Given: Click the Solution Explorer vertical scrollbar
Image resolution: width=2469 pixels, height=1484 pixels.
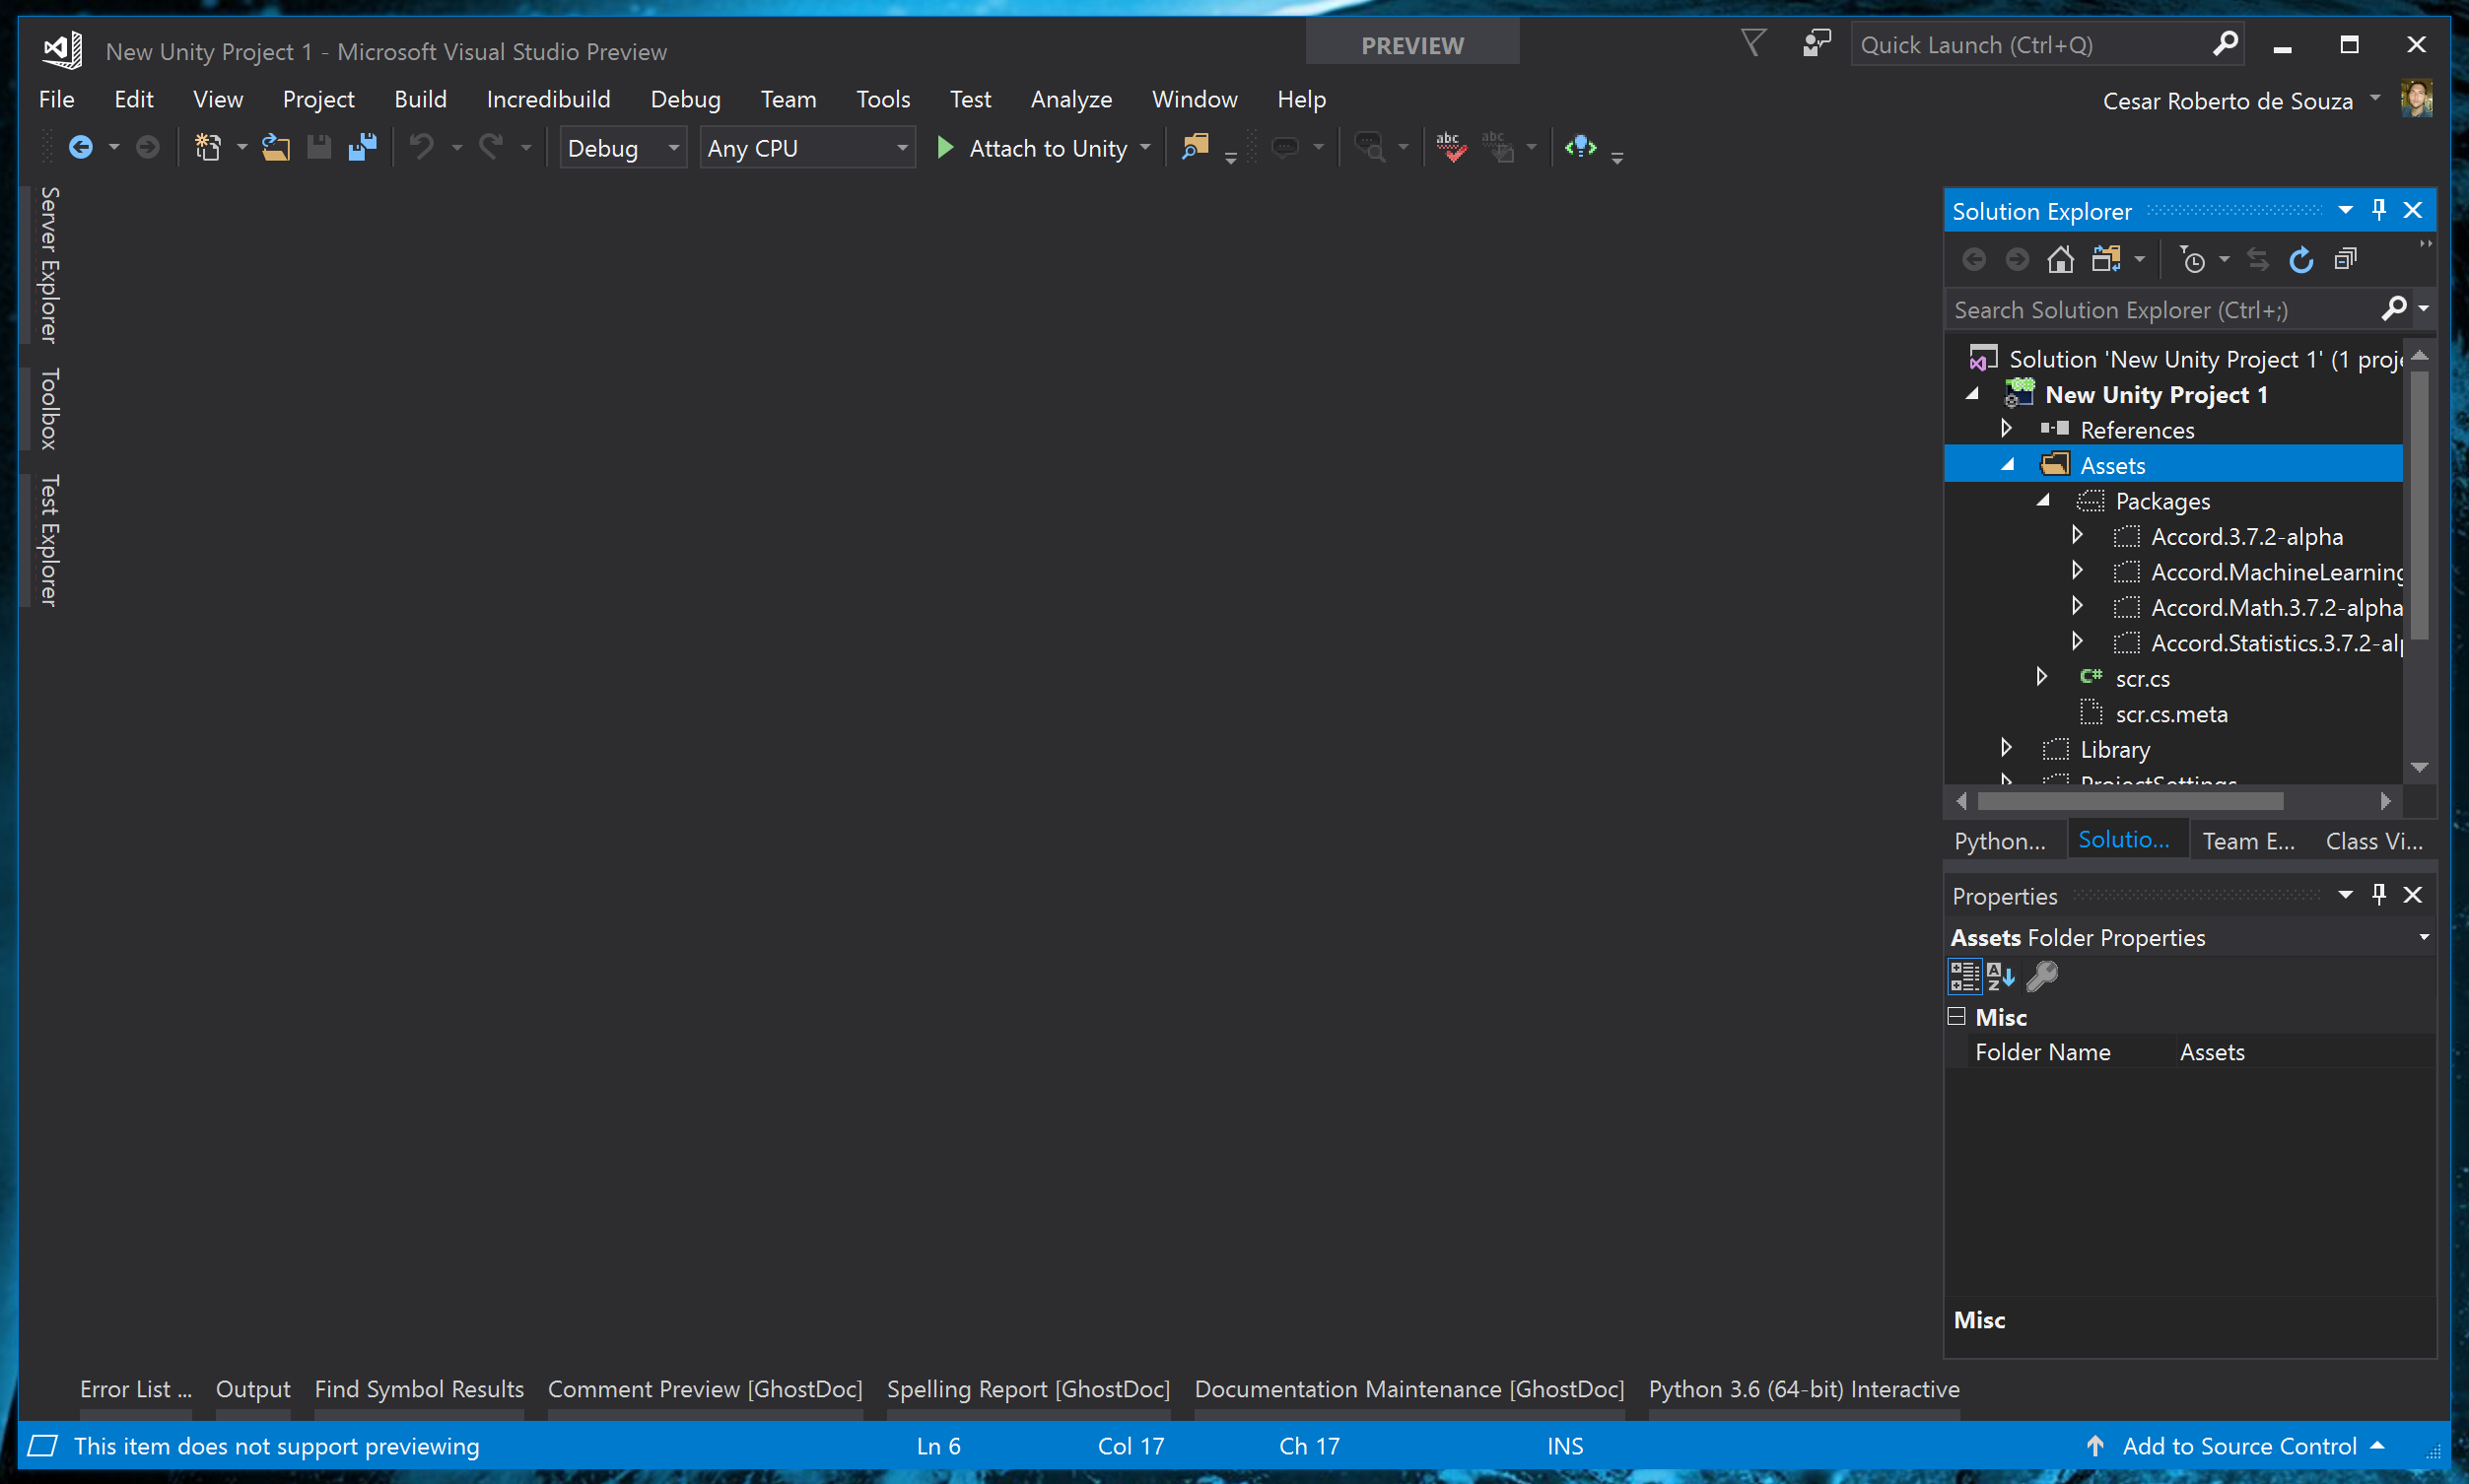Looking at the screenshot, I should pos(2419,505).
